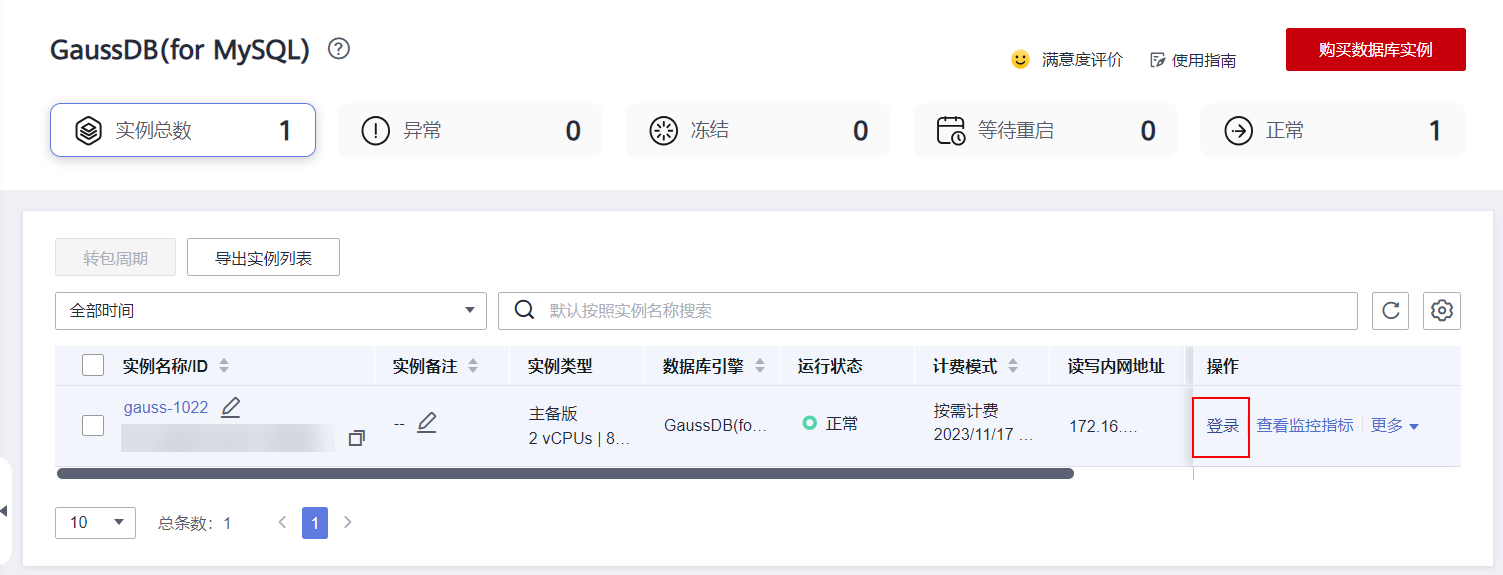
Task: Open the column settings gear icon
Action: 1442,311
